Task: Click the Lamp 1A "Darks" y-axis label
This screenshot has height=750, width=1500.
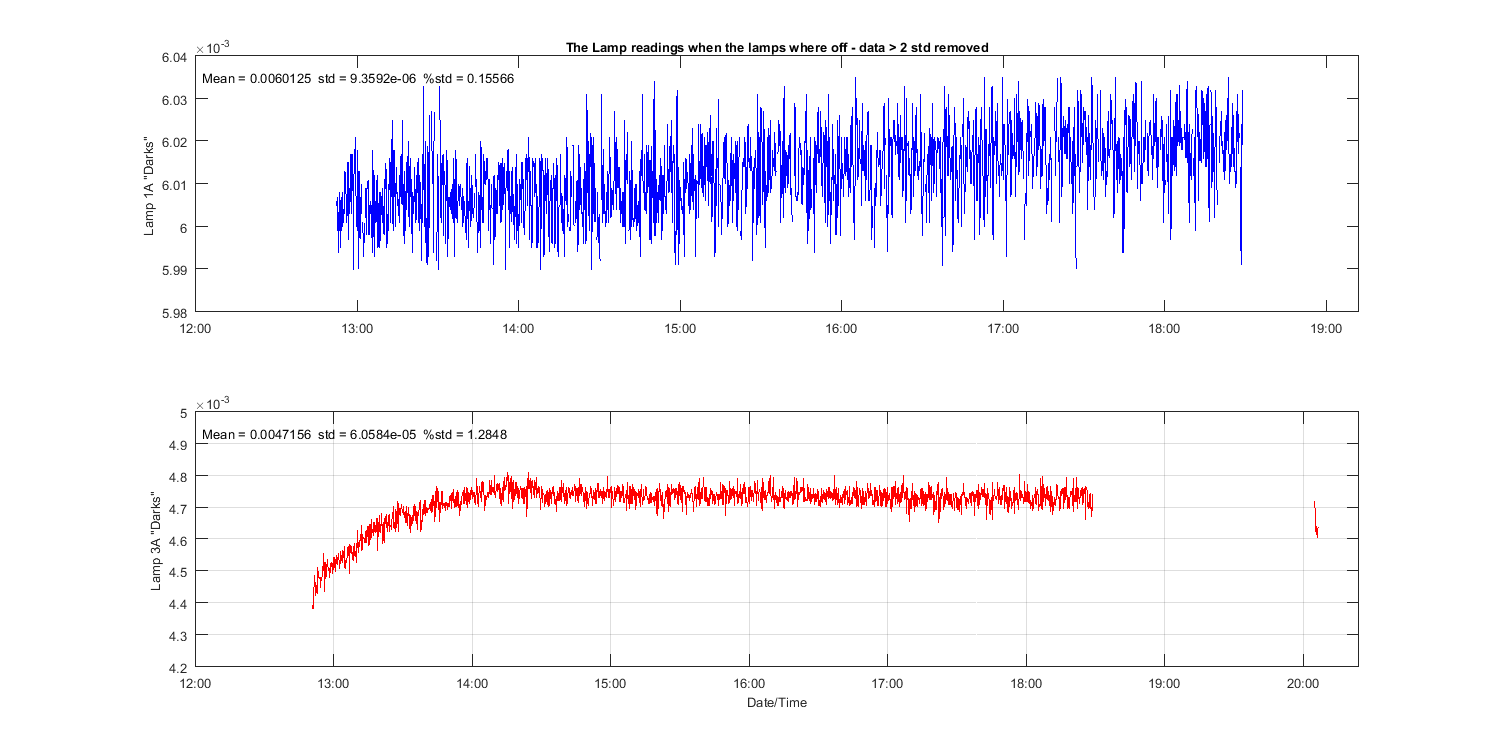Action: pyautogui.click(x=150, y=185)
